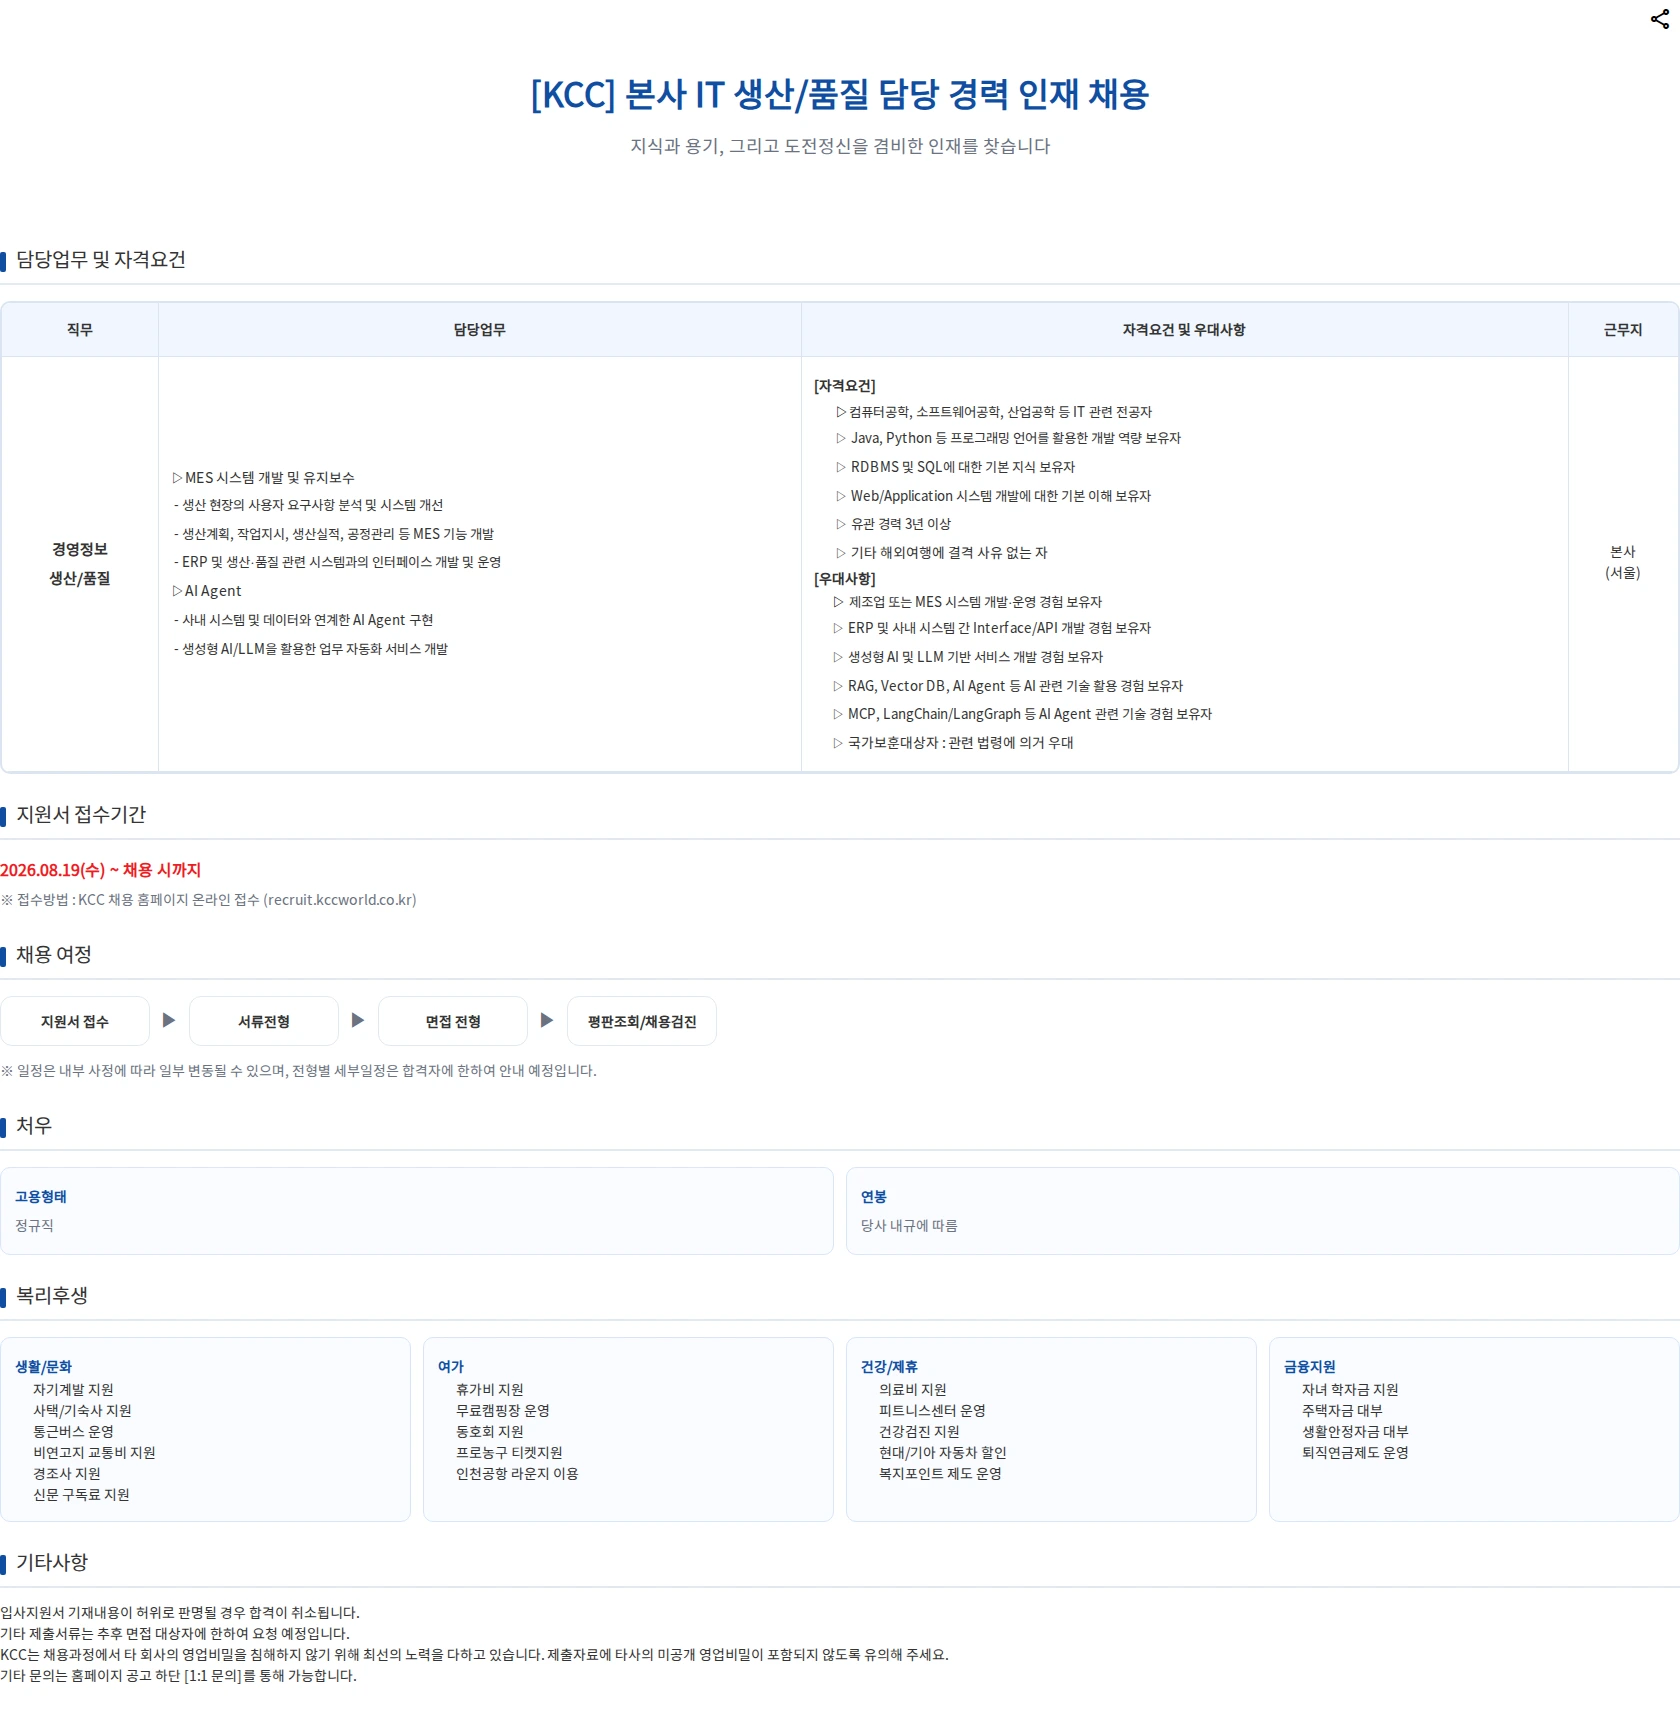Click the 담당업무 및 자격요건 section heading
Screen dimensions: 1680x1715
(101, 260)
